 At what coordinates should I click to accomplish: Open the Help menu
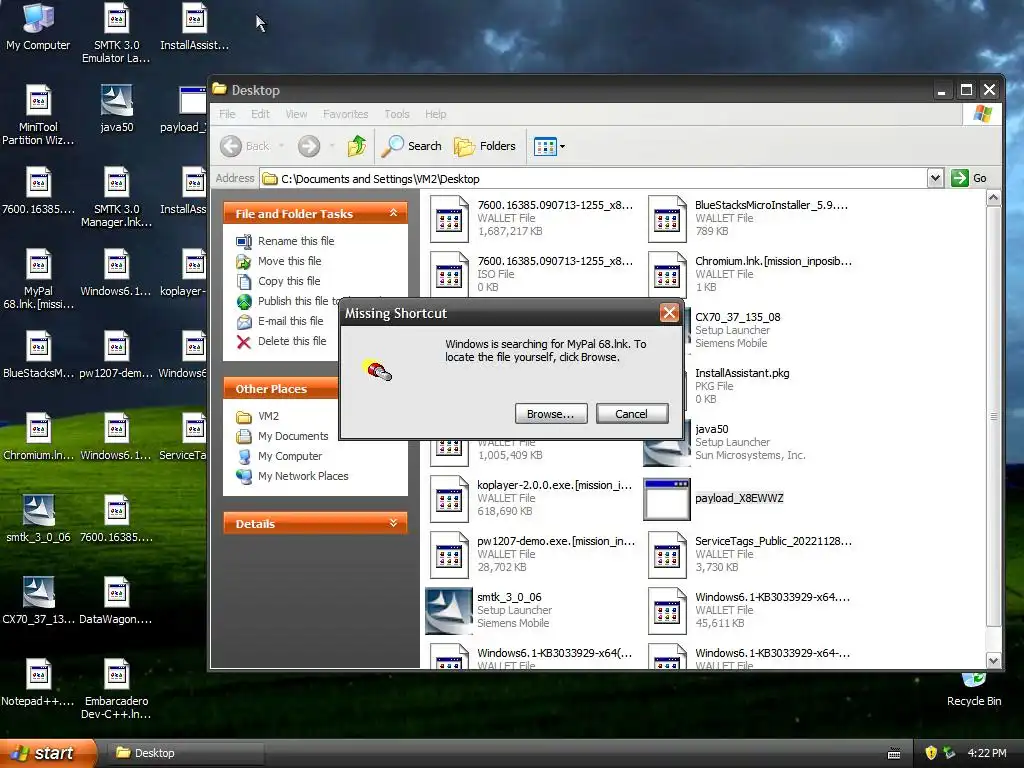(436, 114)
